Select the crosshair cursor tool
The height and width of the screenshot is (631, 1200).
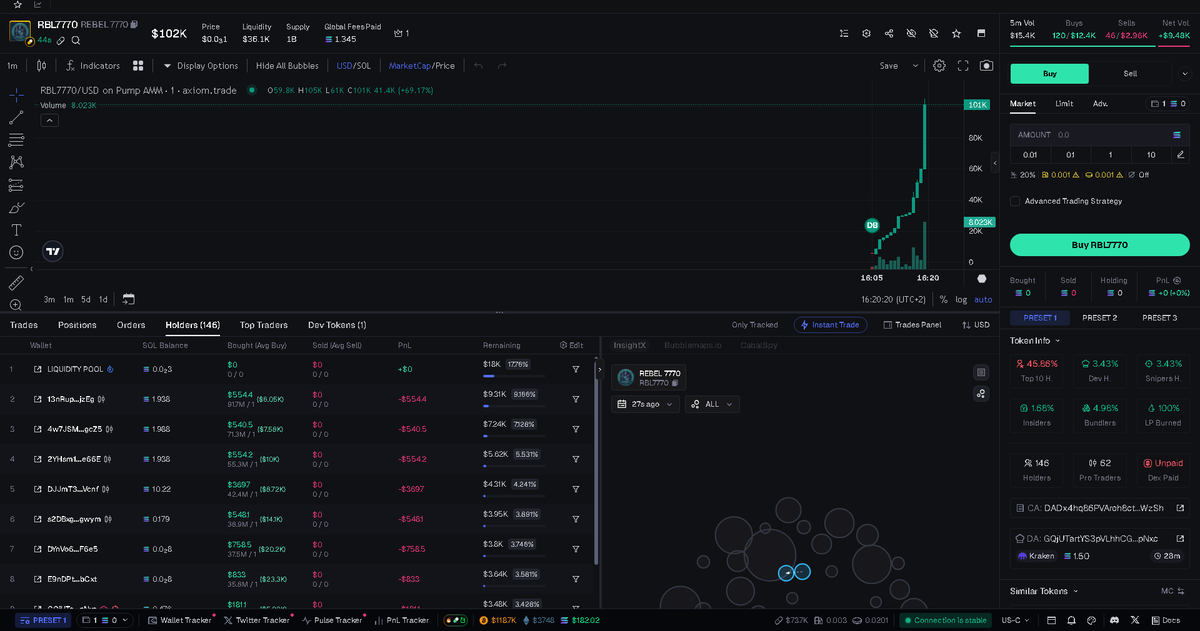[16, 94]
